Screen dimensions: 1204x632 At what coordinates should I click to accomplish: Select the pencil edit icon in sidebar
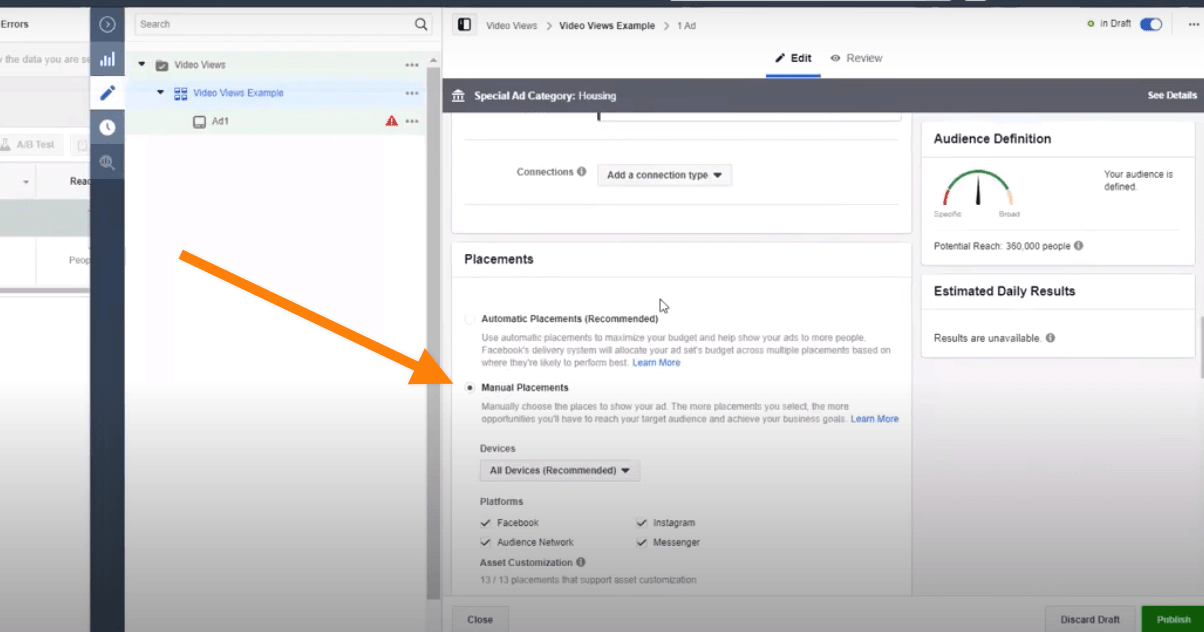coord(107,93)
